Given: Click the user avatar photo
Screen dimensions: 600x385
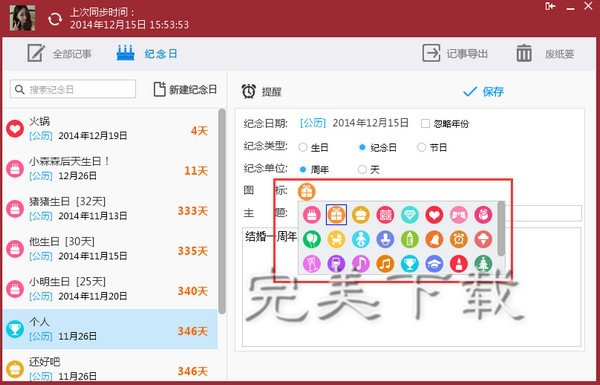Looking at the screenshot, I should [x=23, y=18].
